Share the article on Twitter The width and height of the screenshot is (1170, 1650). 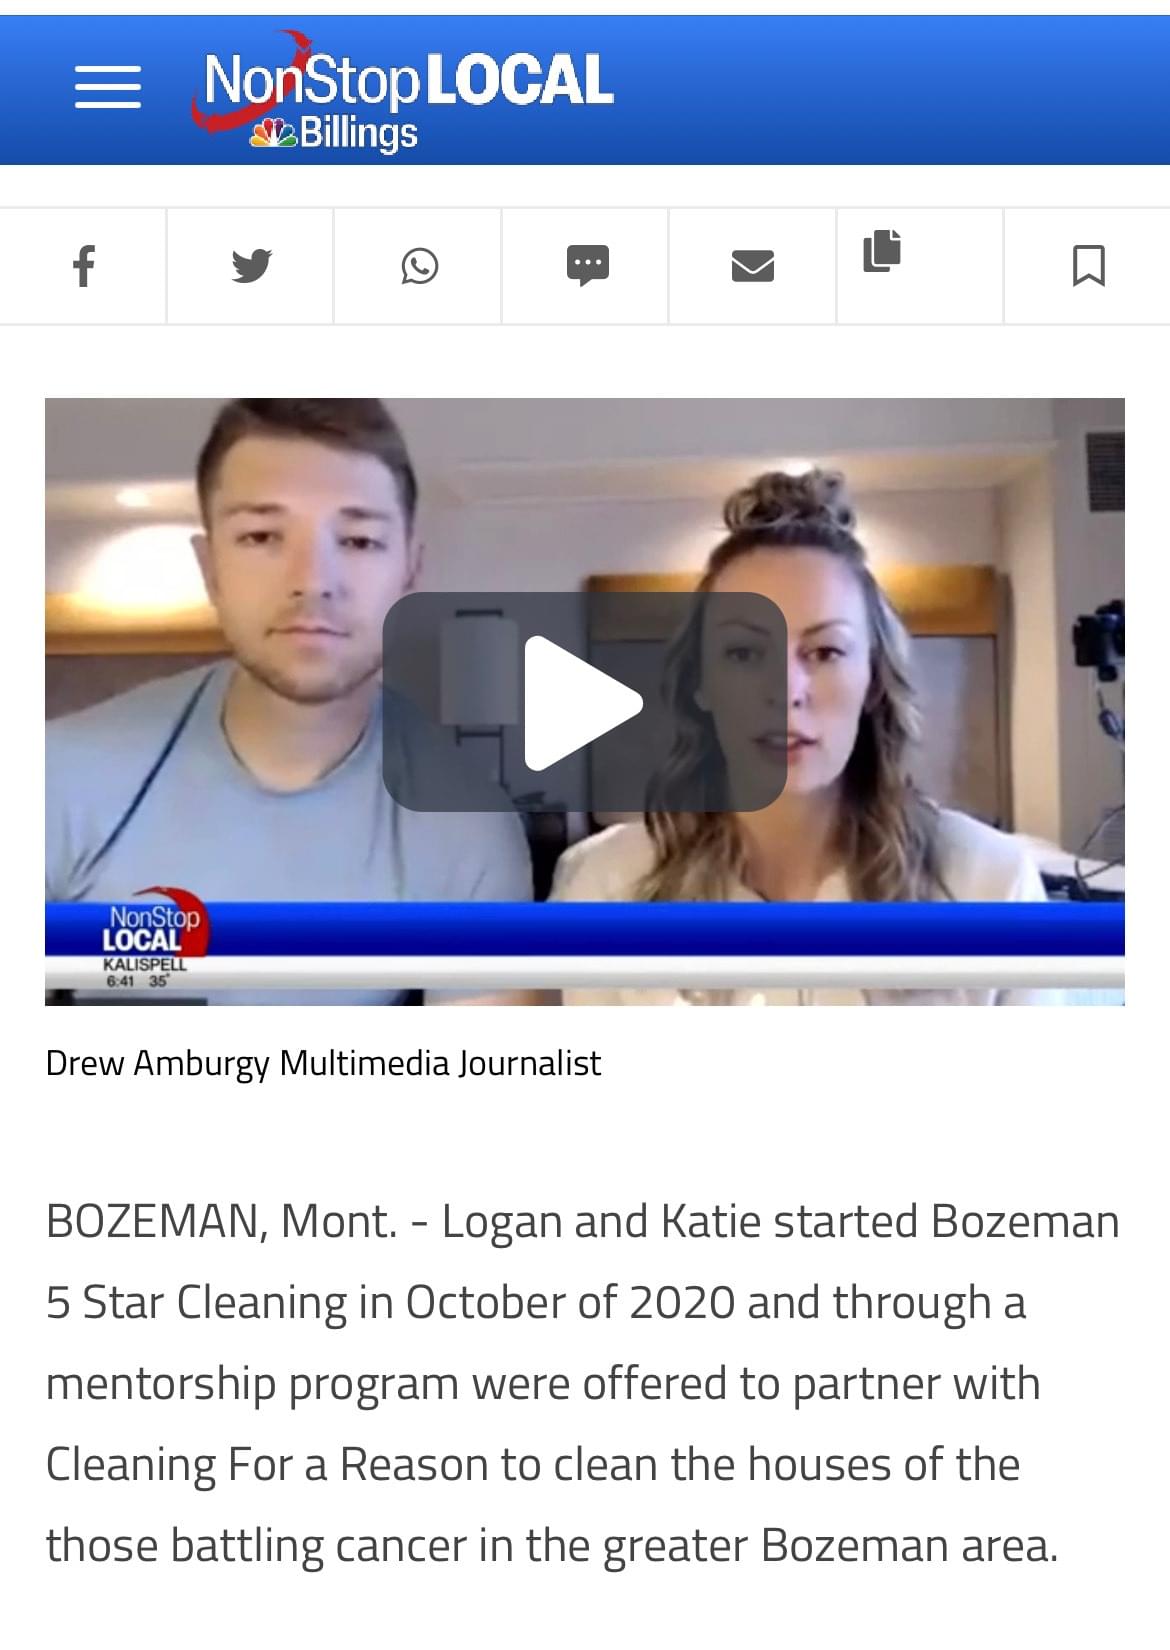[x=251, y=266]
